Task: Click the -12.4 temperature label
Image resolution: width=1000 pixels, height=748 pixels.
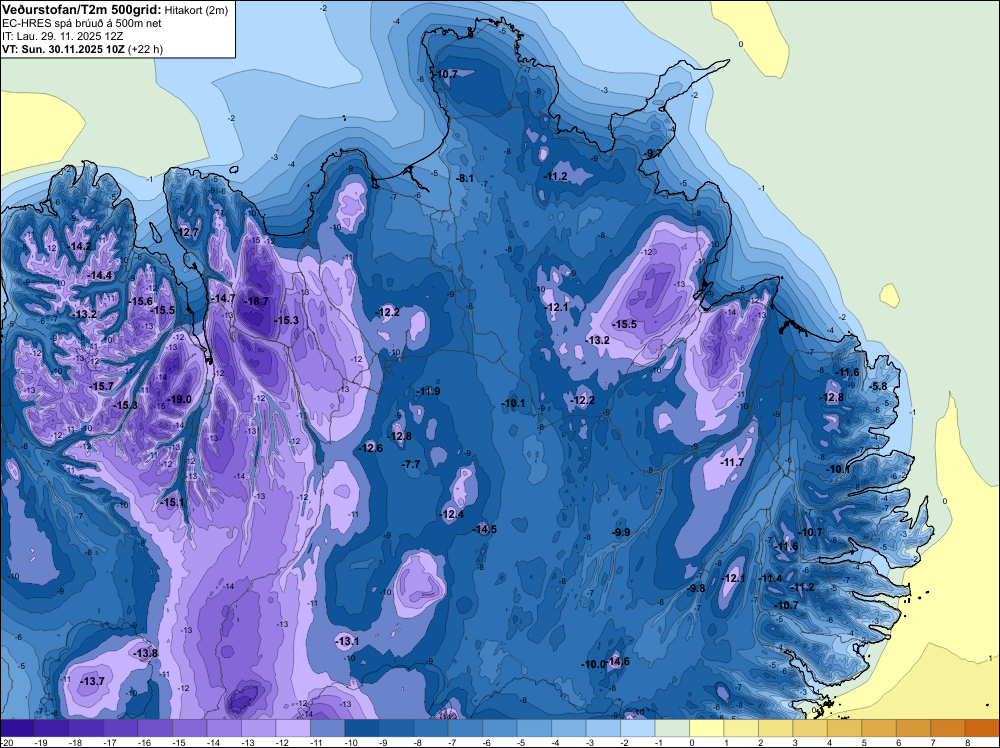Action: [452, 514]
